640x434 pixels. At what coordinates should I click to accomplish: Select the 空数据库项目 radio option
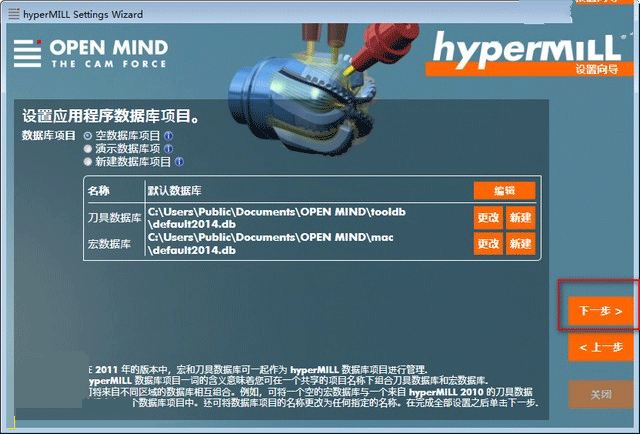(88, 136)
